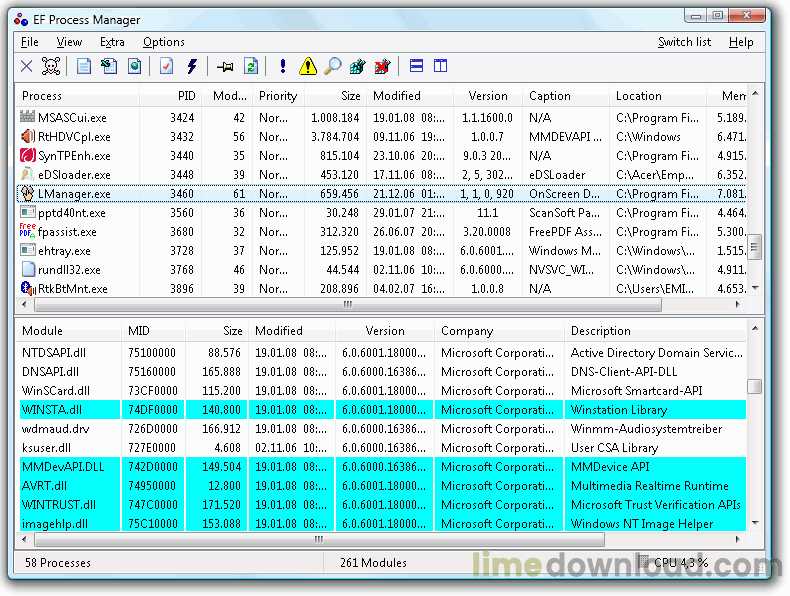Sort processes by Priority column header
The height and width of the screenshot is (596, 790).
tap(278, 96)
